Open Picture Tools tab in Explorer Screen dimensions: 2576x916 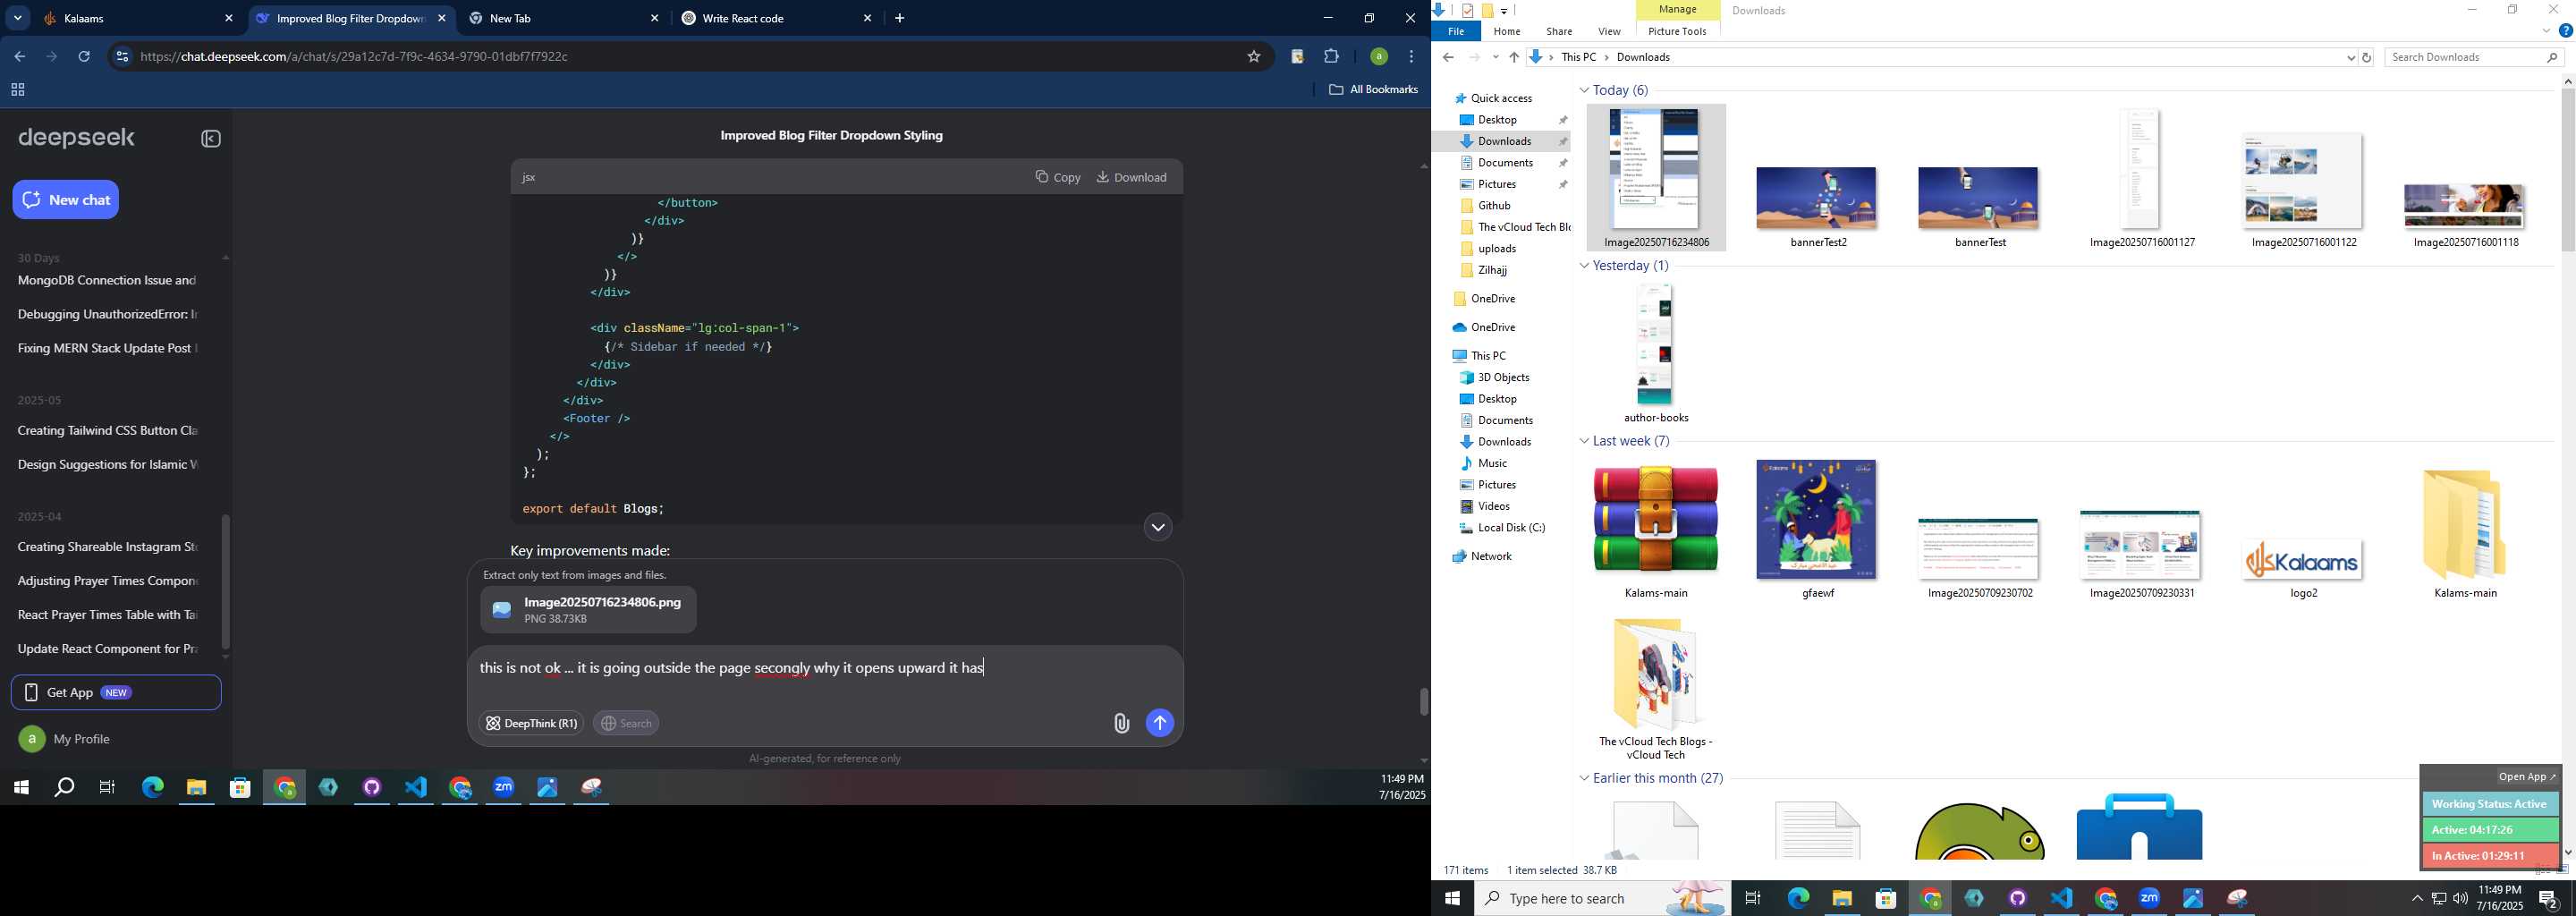click(x=1677, y=32)
